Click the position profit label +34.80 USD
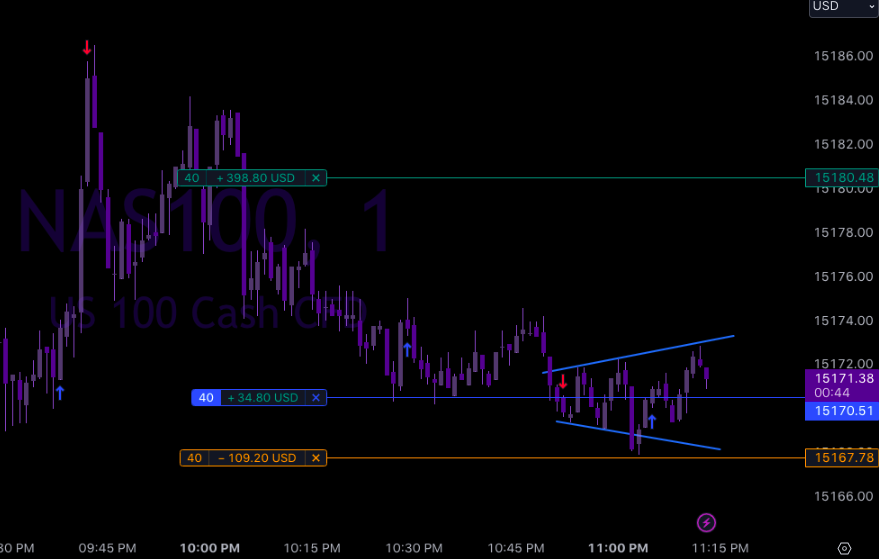Screen dimensions: 879x559 [x=263, y=398]
